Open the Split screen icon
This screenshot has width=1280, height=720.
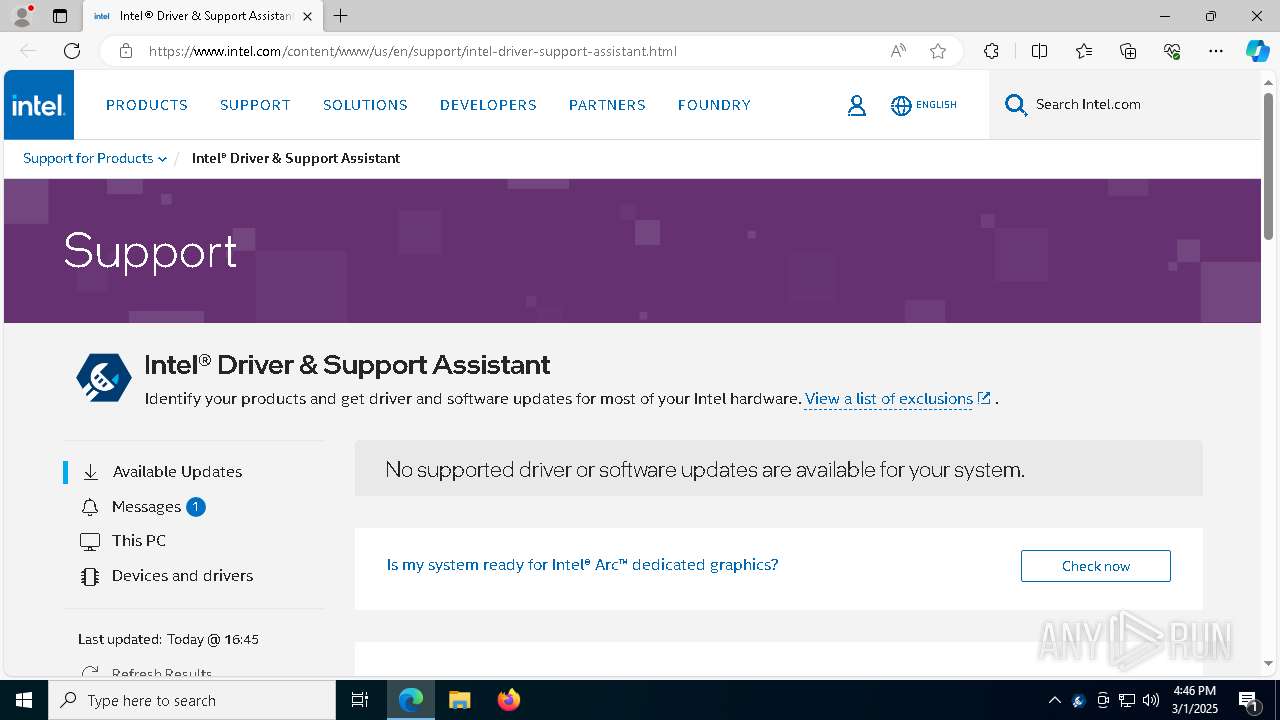1039,51
